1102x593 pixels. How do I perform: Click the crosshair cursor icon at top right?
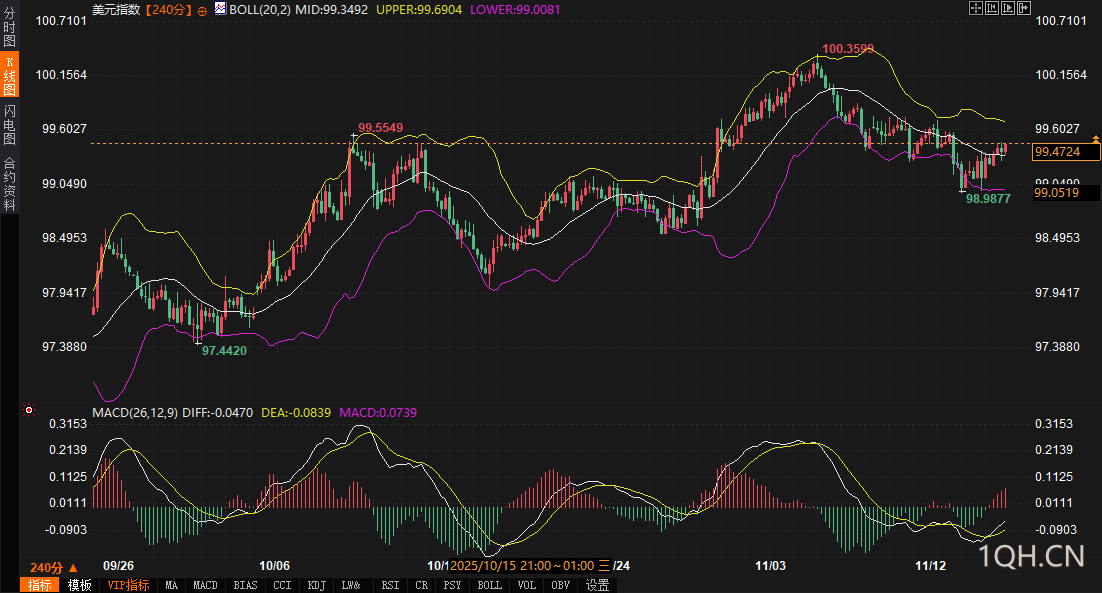point(976,8)
